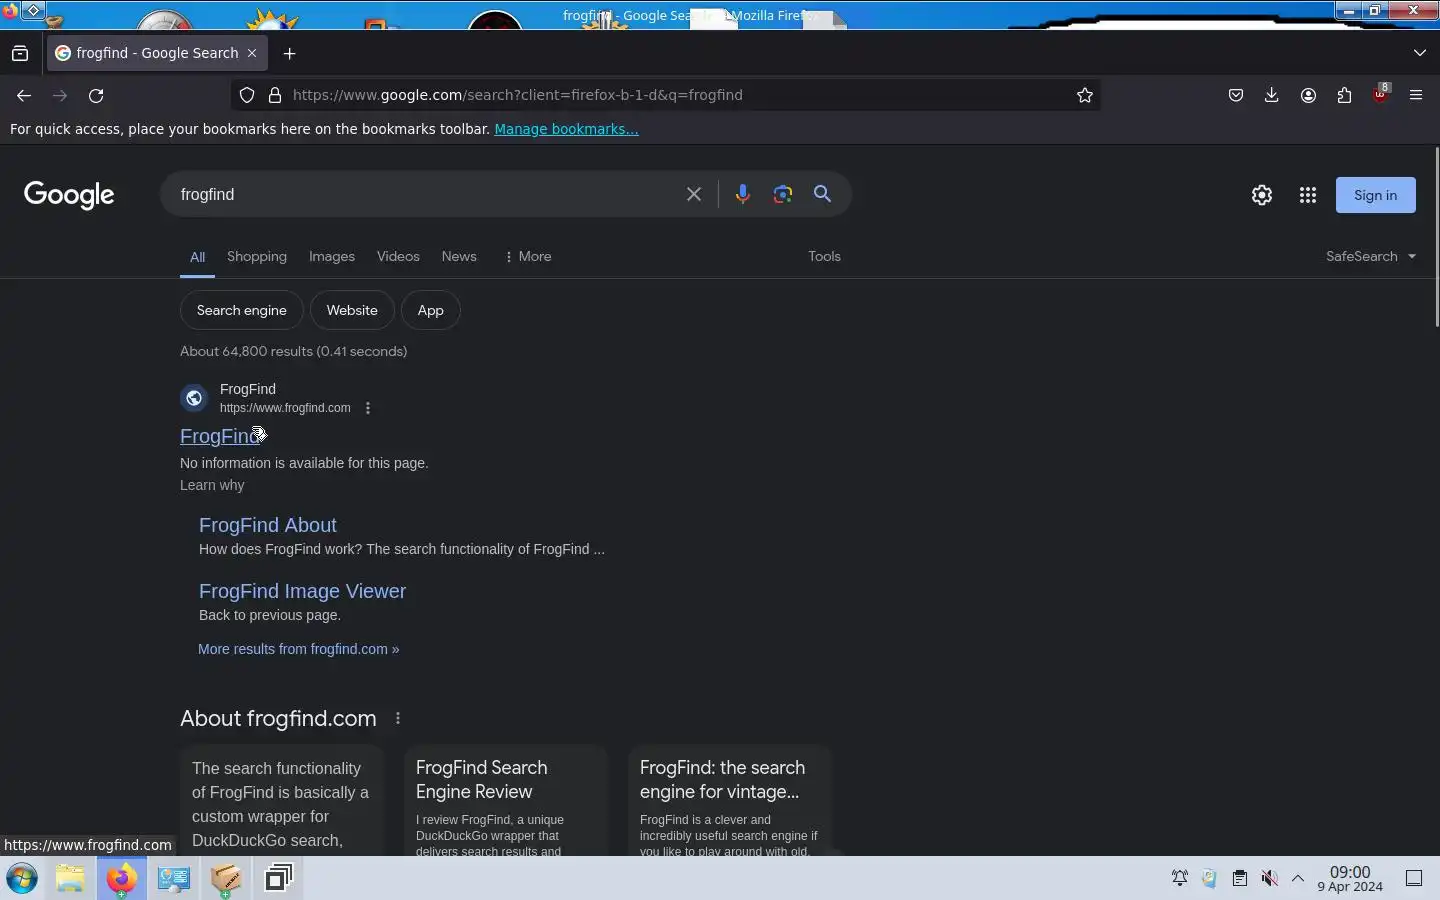Click the frogfind search input field
This screenshot has width=1440, height=900.
(x=425, y=194)
